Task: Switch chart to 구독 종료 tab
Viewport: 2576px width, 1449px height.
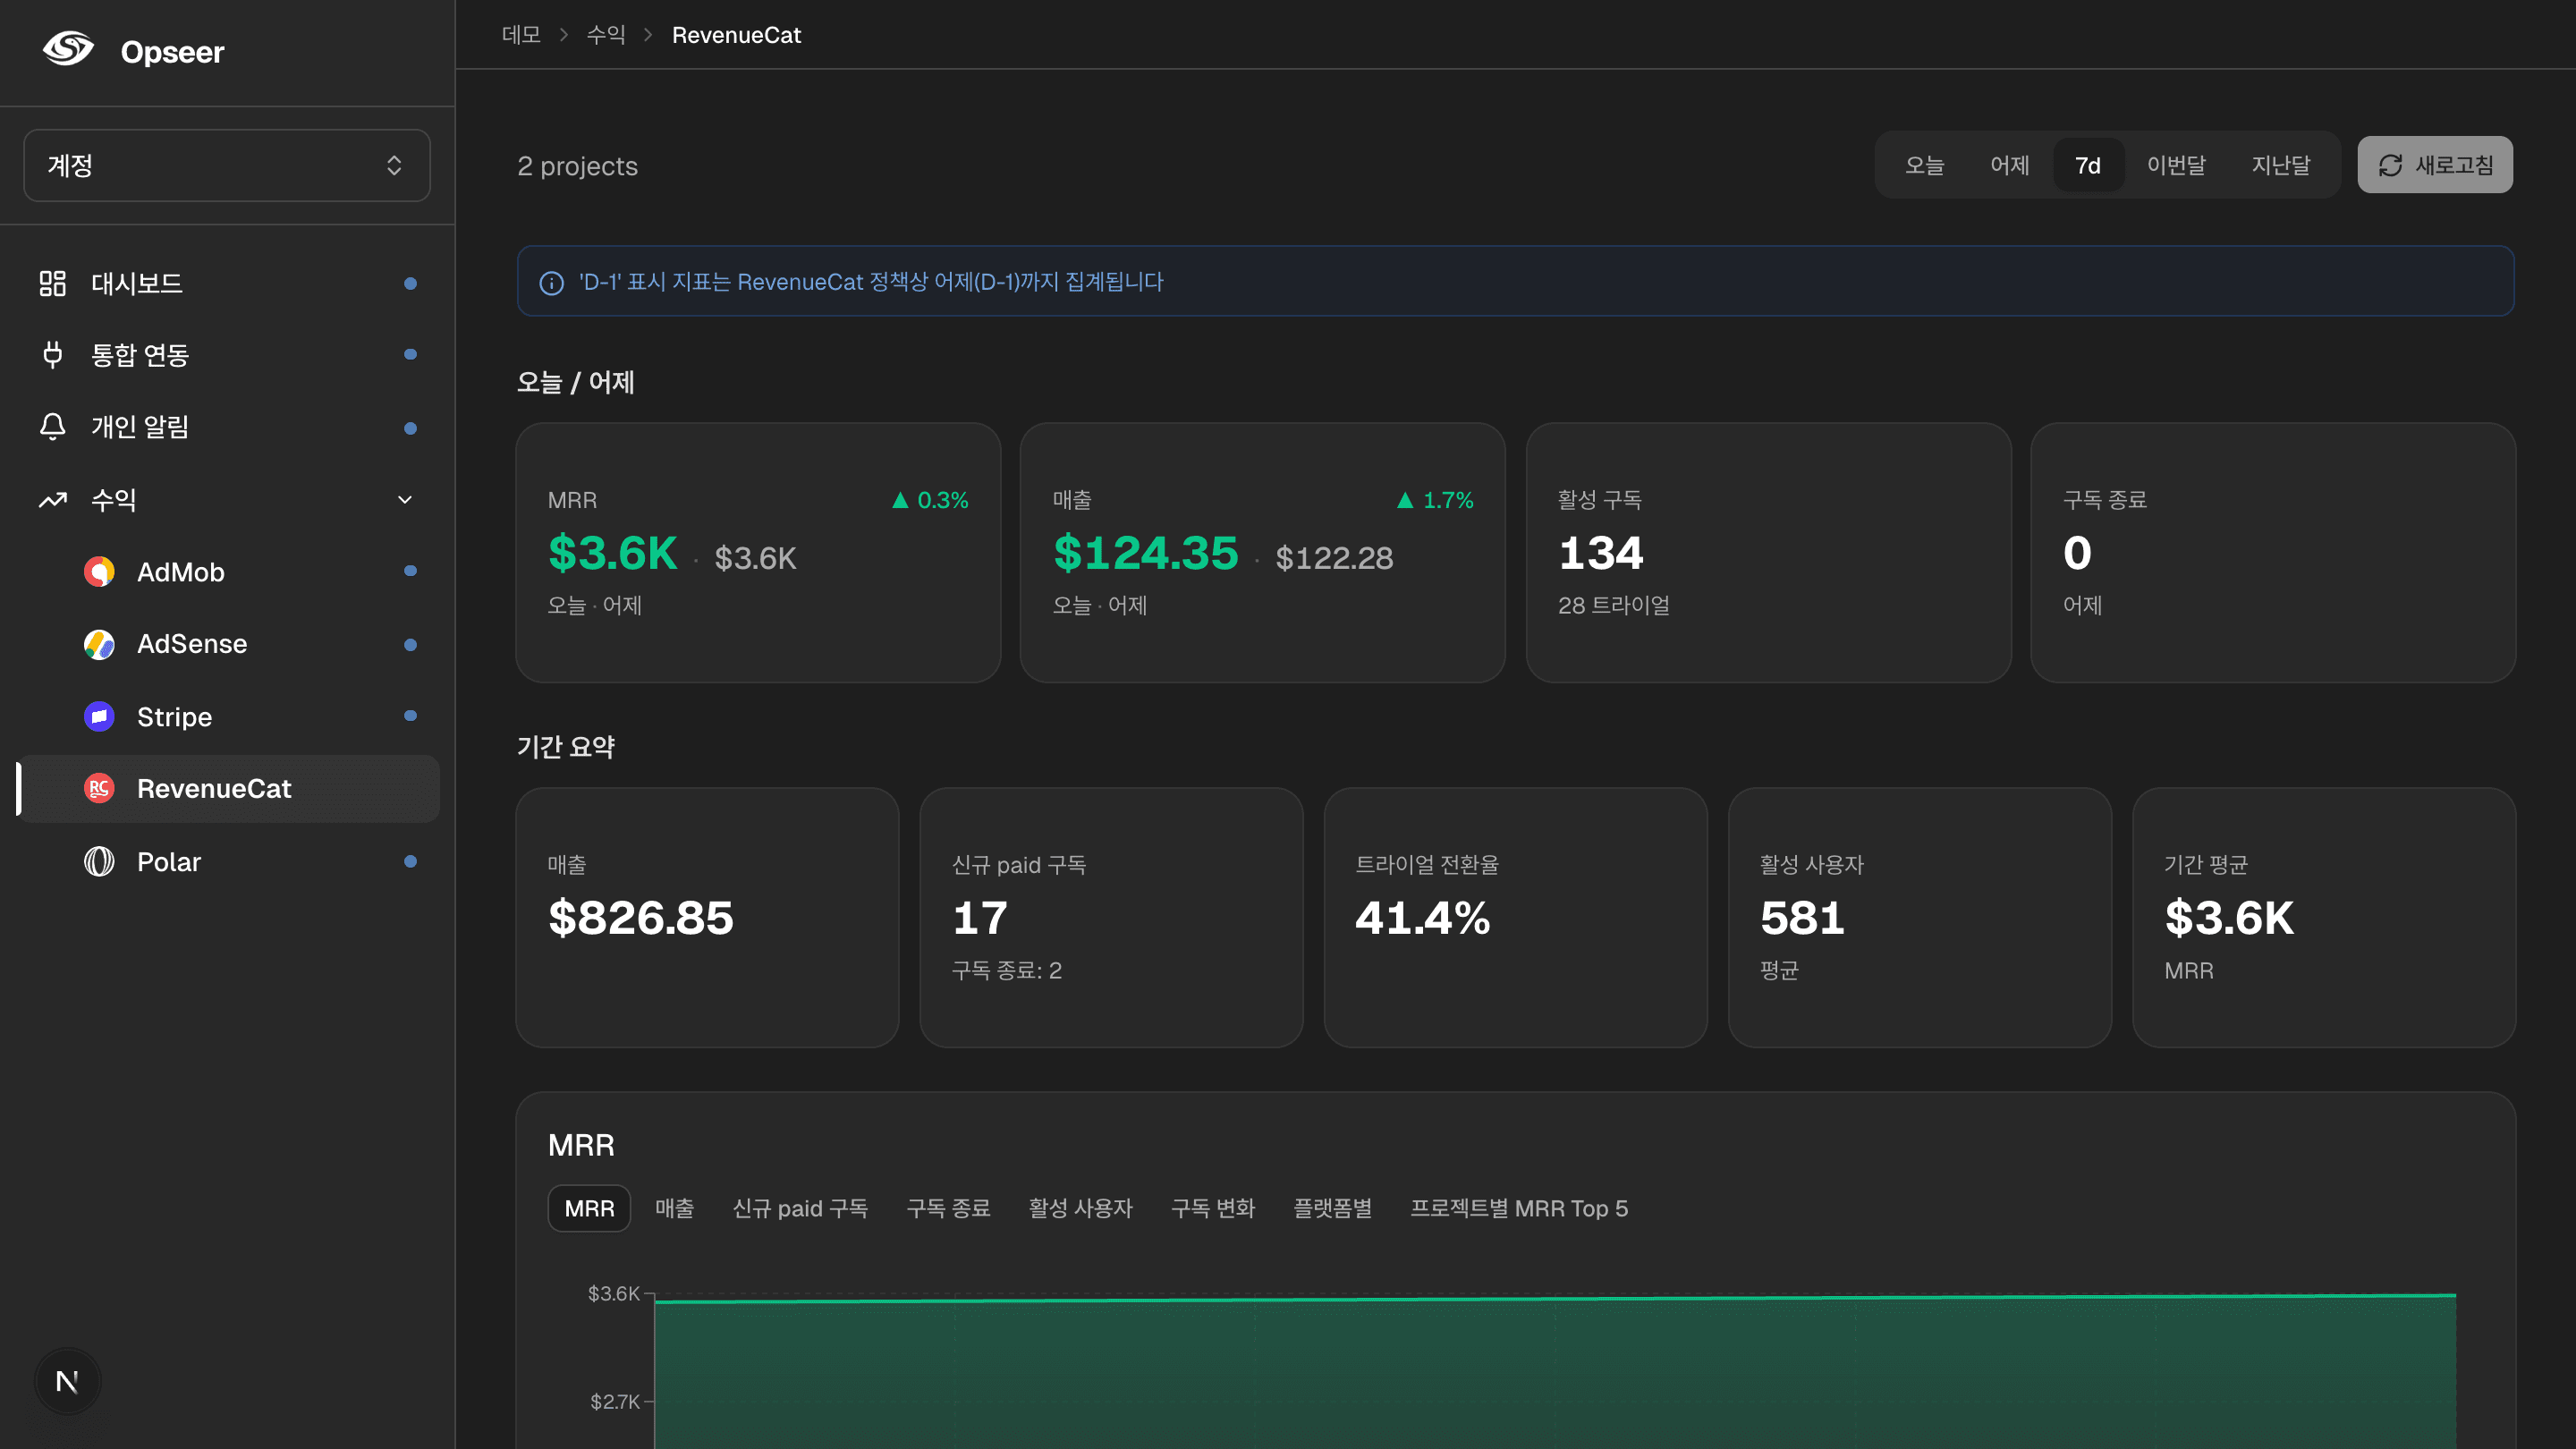Action: 948,1208
